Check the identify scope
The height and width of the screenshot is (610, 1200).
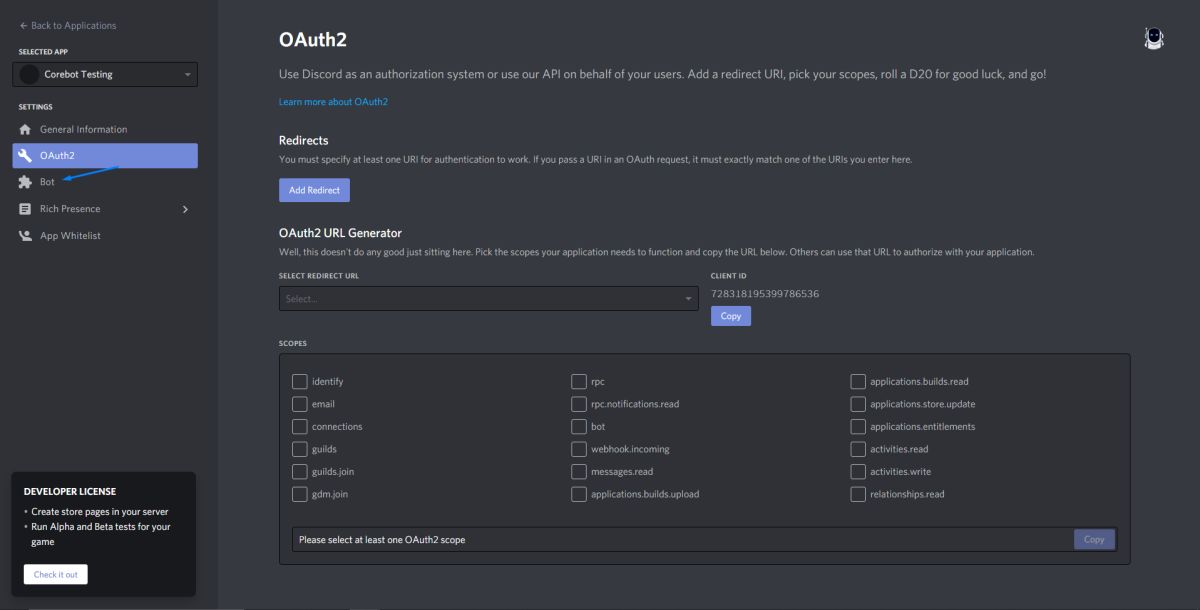300,381
